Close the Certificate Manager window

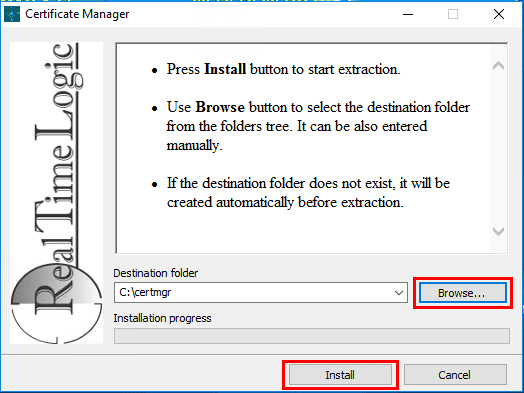499,14
